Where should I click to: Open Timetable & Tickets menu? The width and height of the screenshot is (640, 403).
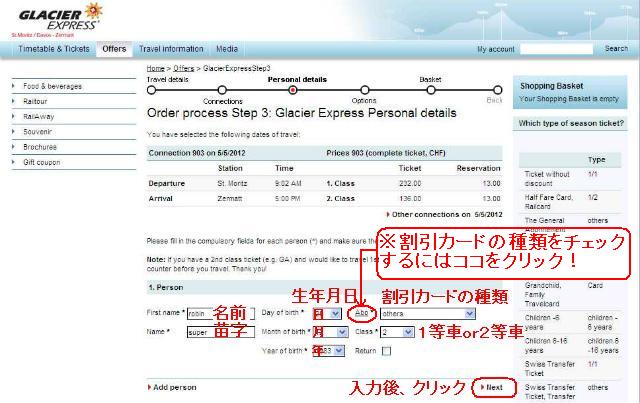point(54,49)
